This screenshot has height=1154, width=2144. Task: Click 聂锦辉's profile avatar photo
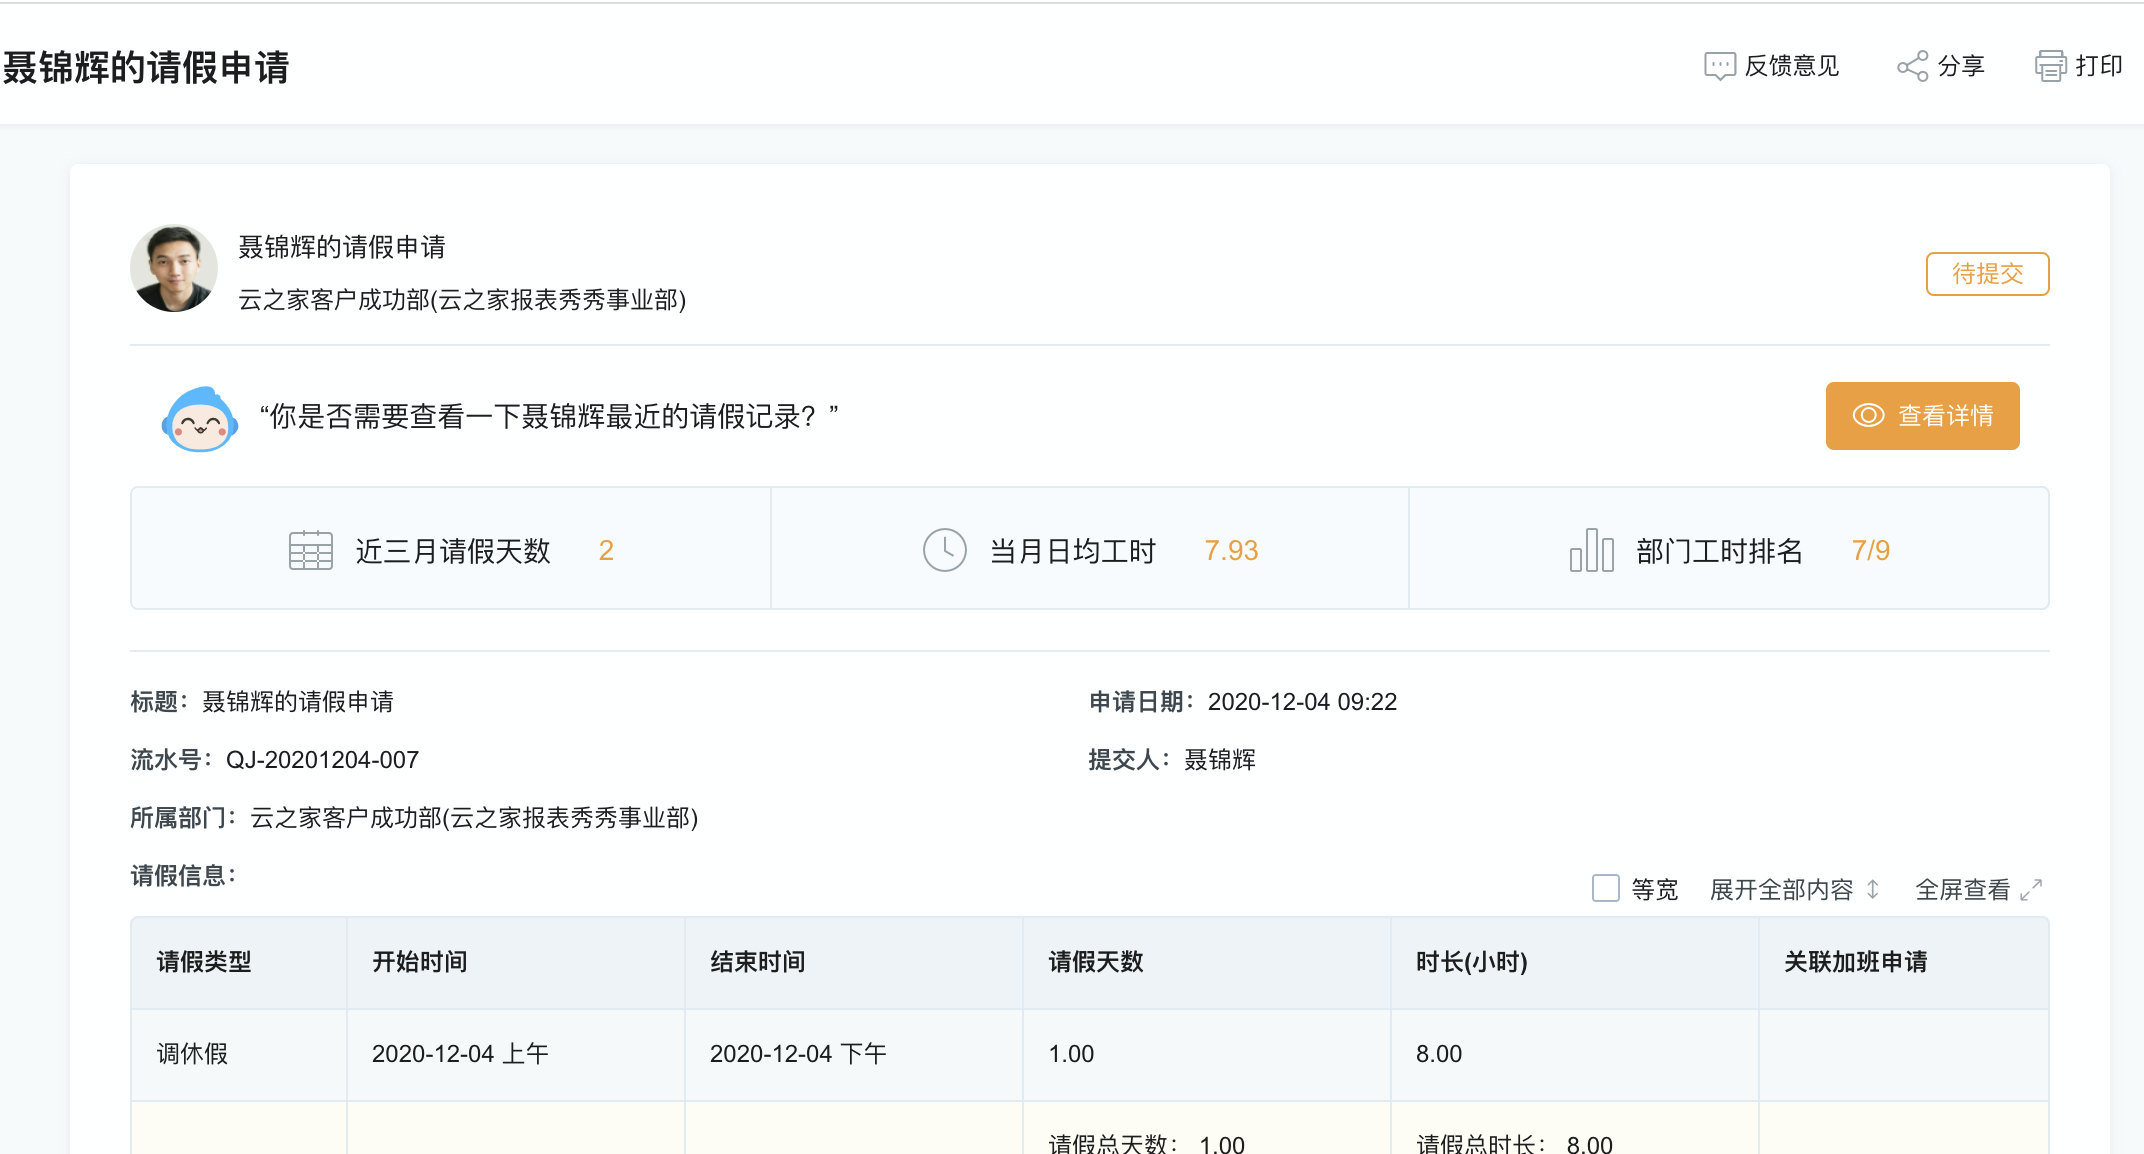click(x=174, y=268)
